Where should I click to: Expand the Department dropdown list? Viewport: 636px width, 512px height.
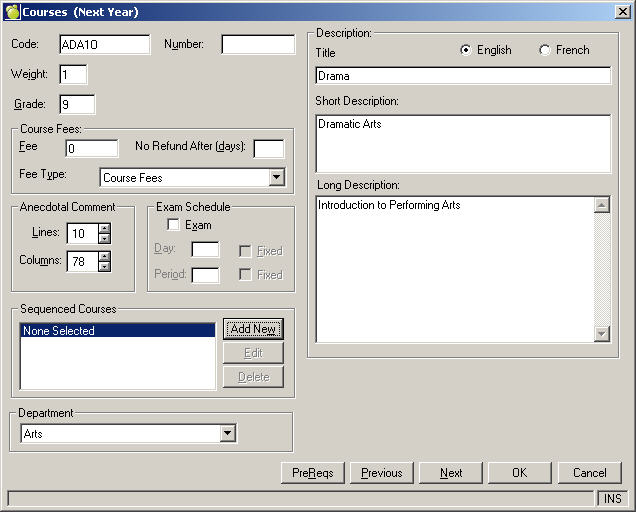tap(228, 434)
